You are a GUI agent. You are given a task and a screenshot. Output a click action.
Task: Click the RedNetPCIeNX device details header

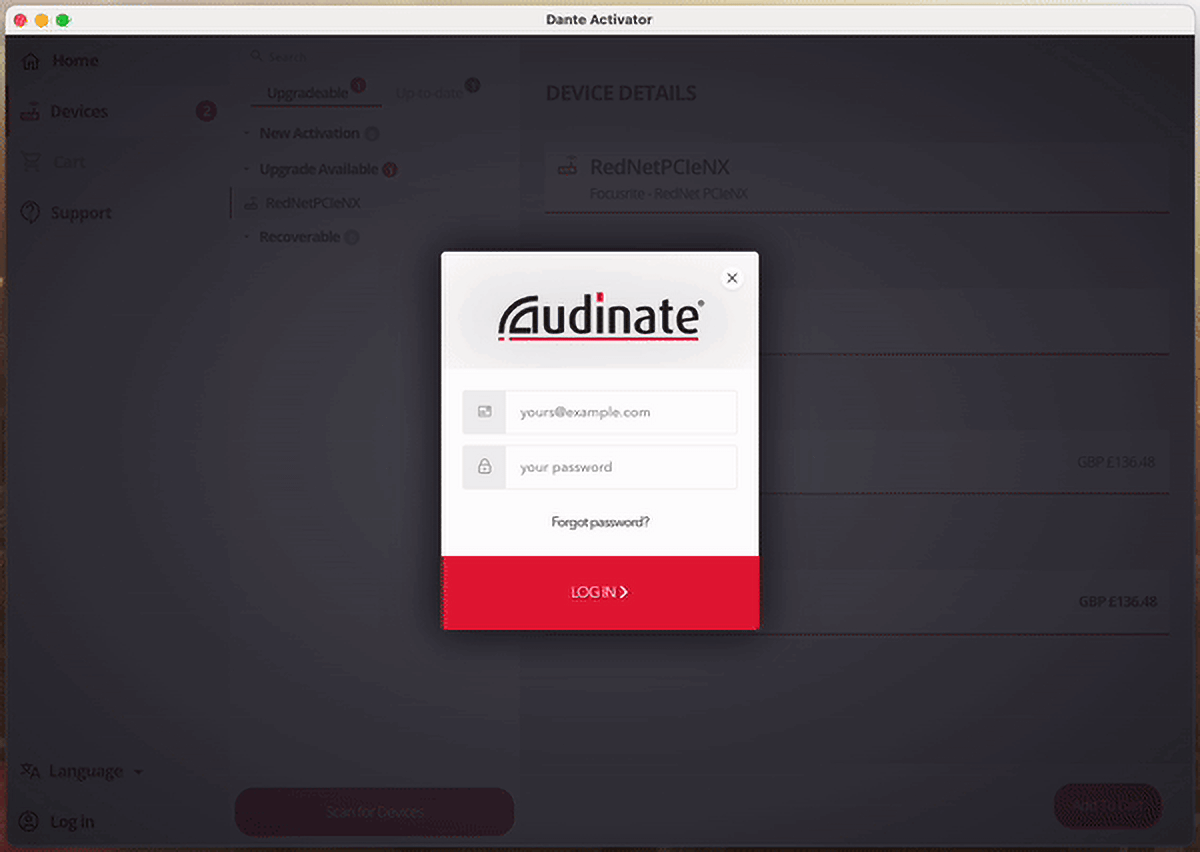857,177
